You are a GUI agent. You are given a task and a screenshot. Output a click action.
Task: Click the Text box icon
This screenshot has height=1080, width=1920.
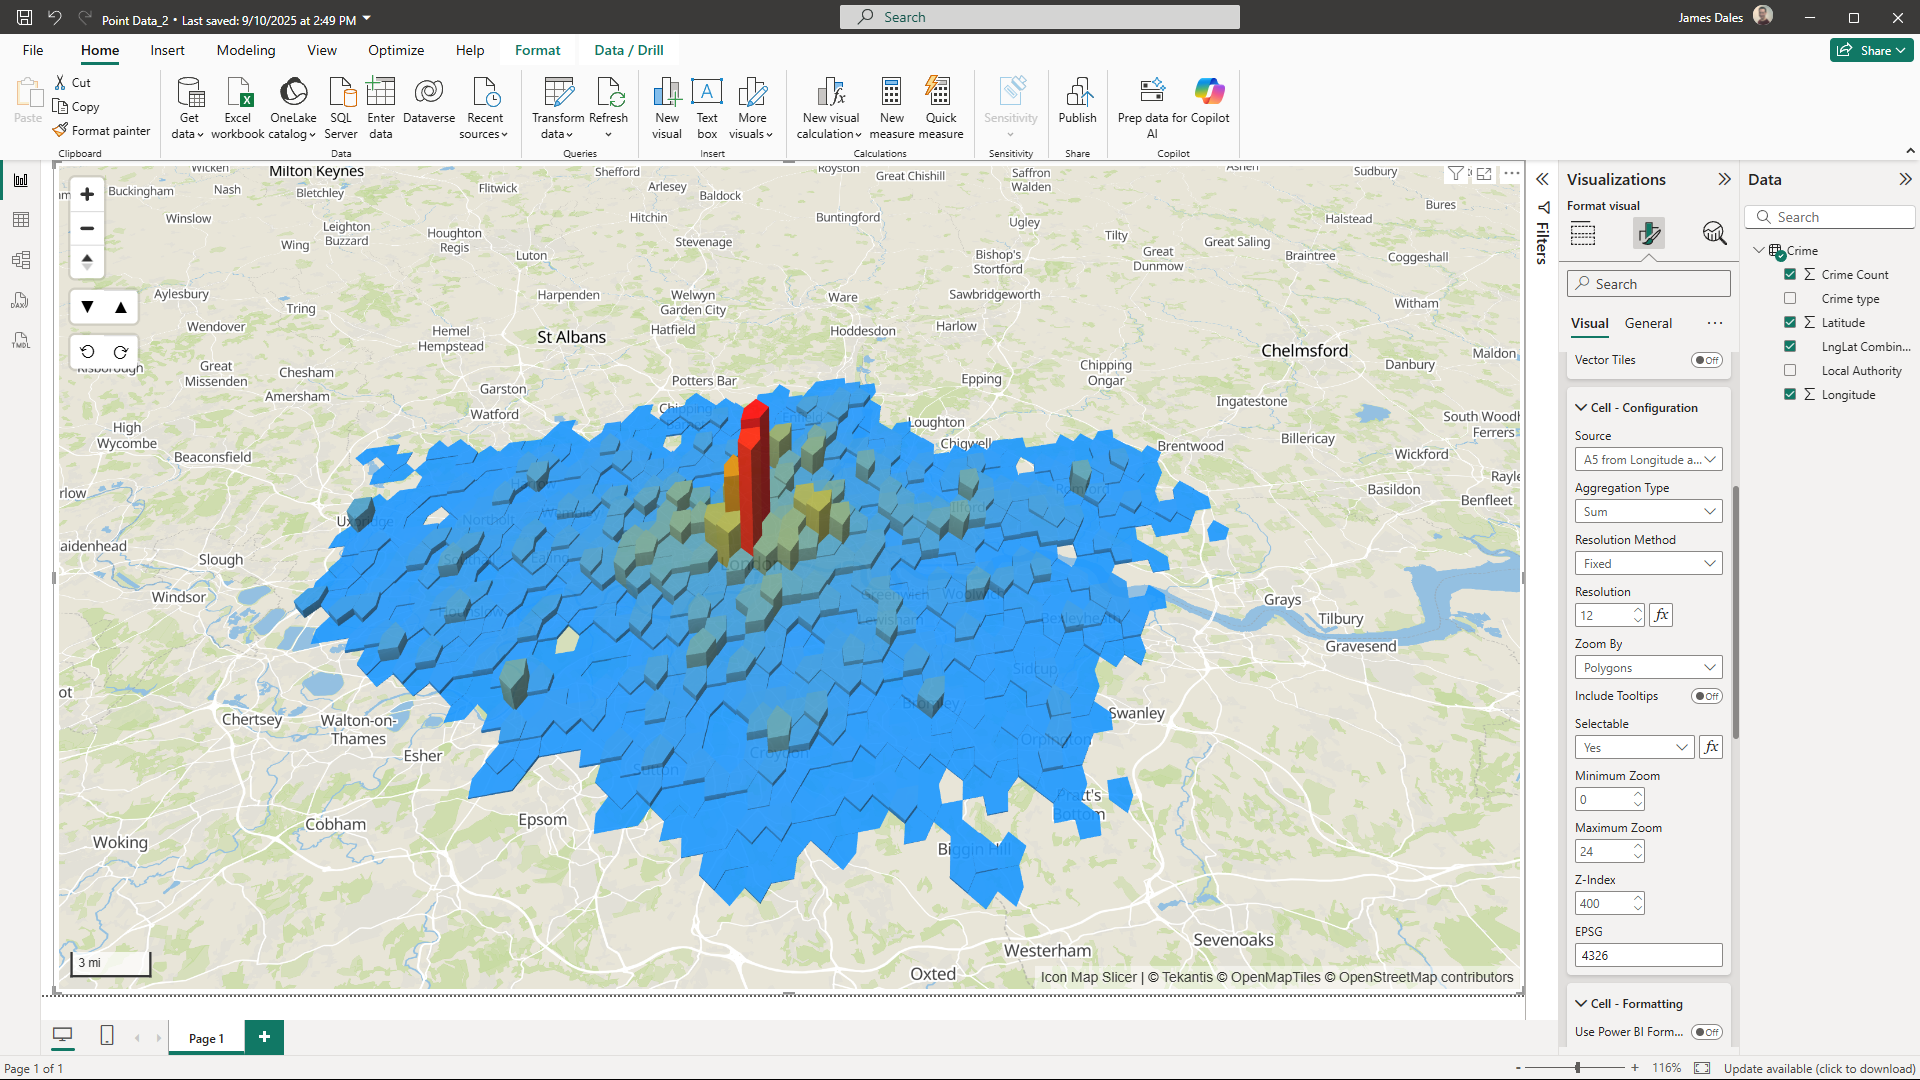click(x=707, y=93)
